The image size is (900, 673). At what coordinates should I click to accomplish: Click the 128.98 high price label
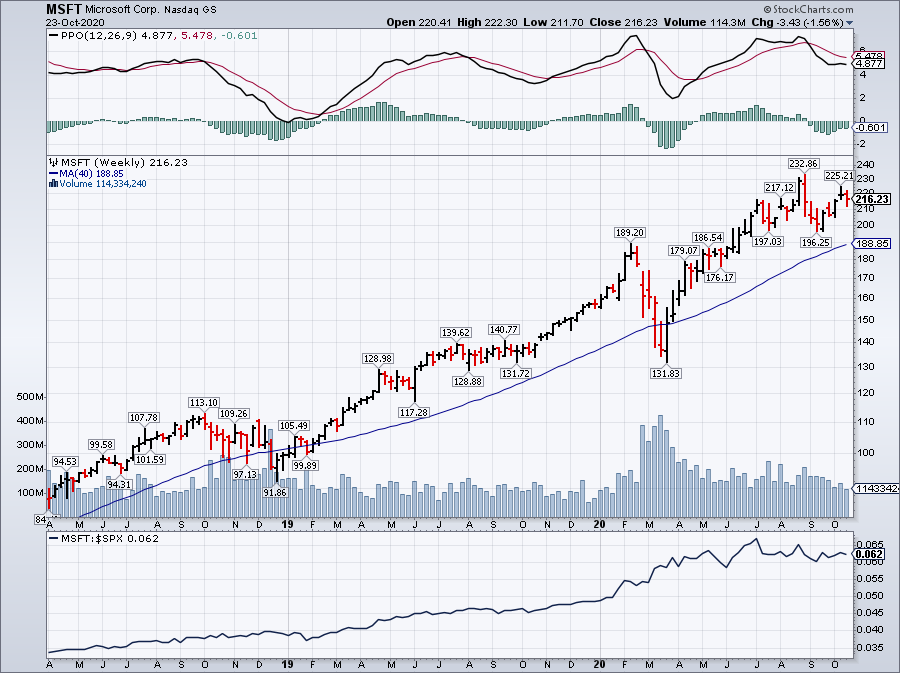click(x=378, y=359)
